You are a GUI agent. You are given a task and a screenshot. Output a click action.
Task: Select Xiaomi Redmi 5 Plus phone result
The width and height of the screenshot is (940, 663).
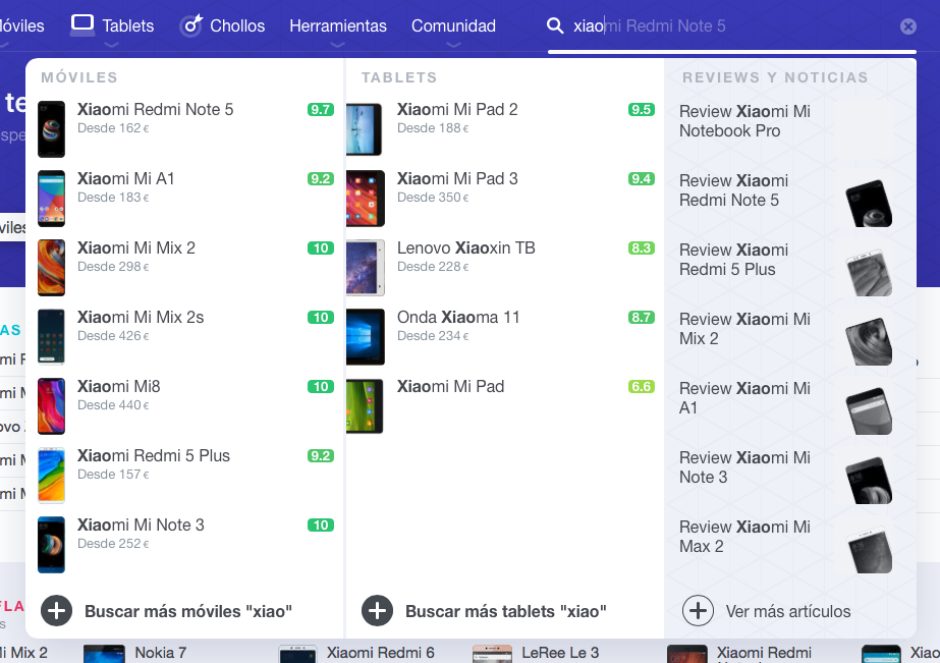pyautogui.click(x=186, y=475)
